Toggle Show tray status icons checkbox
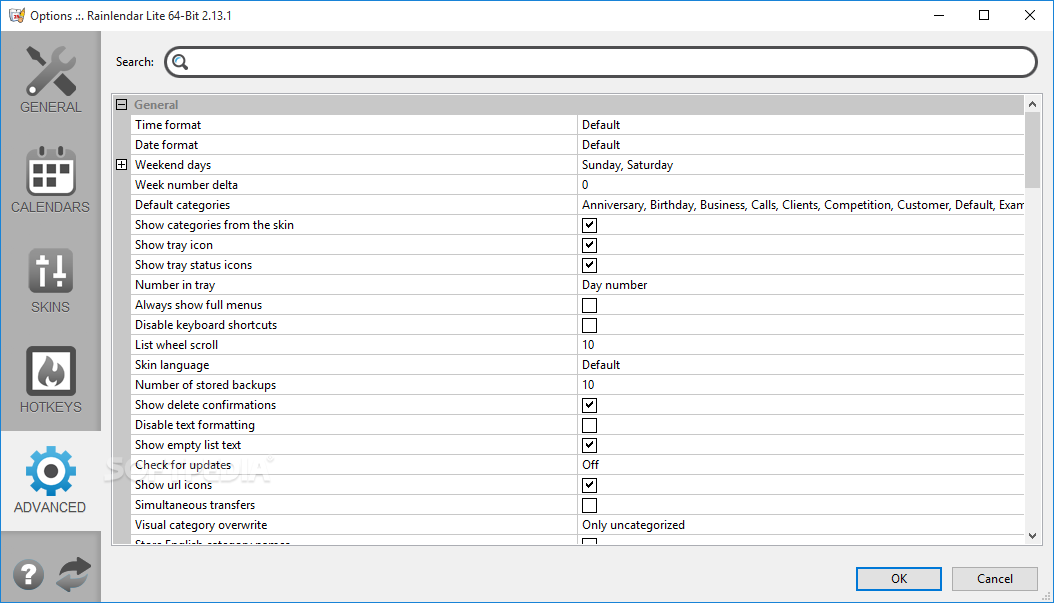 tap(590, 266)
